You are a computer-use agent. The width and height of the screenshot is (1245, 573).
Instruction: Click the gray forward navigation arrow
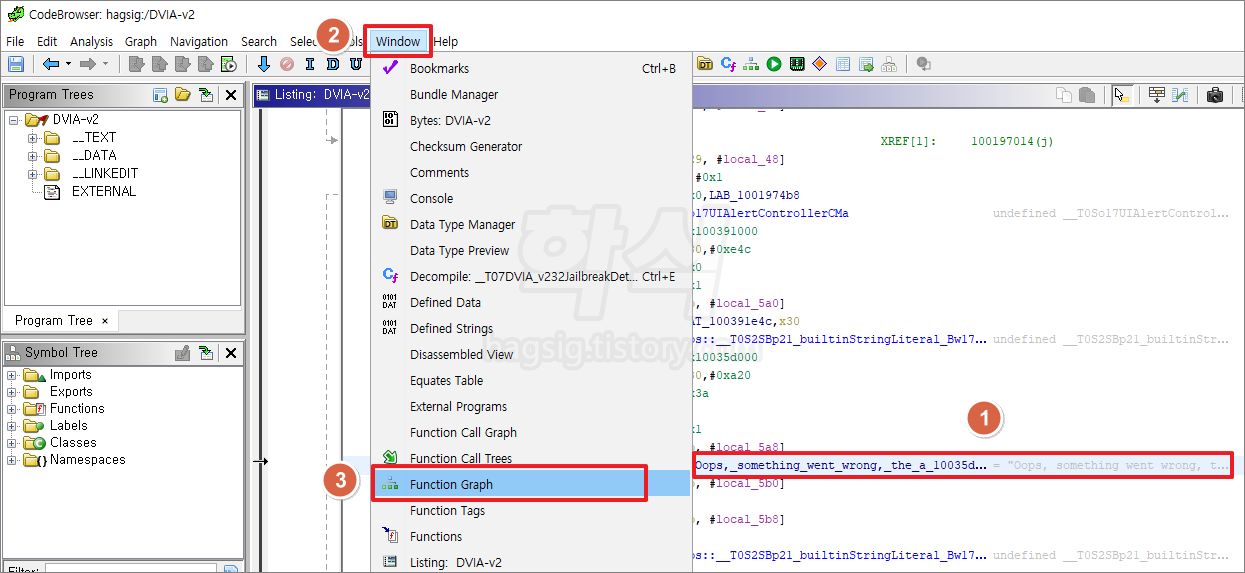[x=88, y=64]
